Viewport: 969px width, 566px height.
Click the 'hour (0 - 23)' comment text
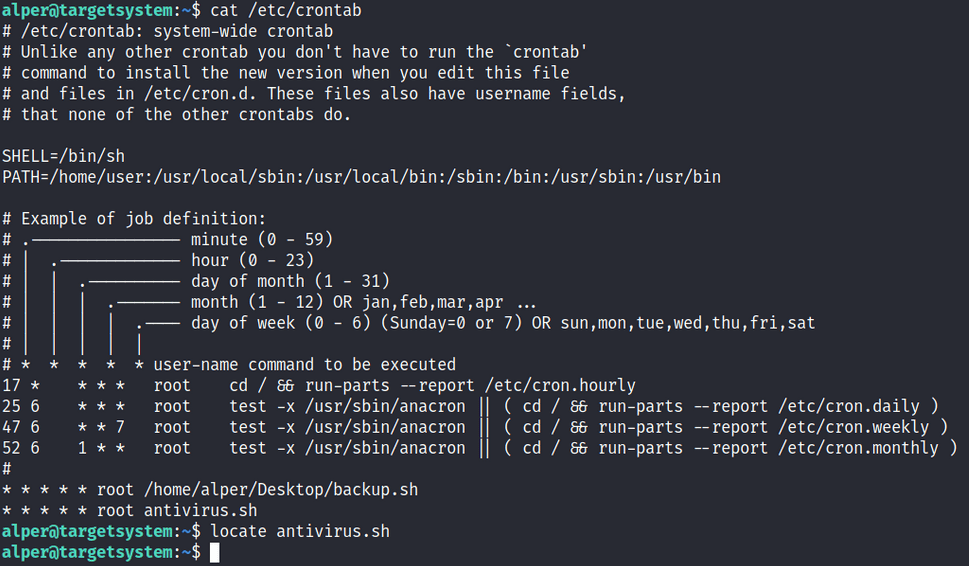253,261
